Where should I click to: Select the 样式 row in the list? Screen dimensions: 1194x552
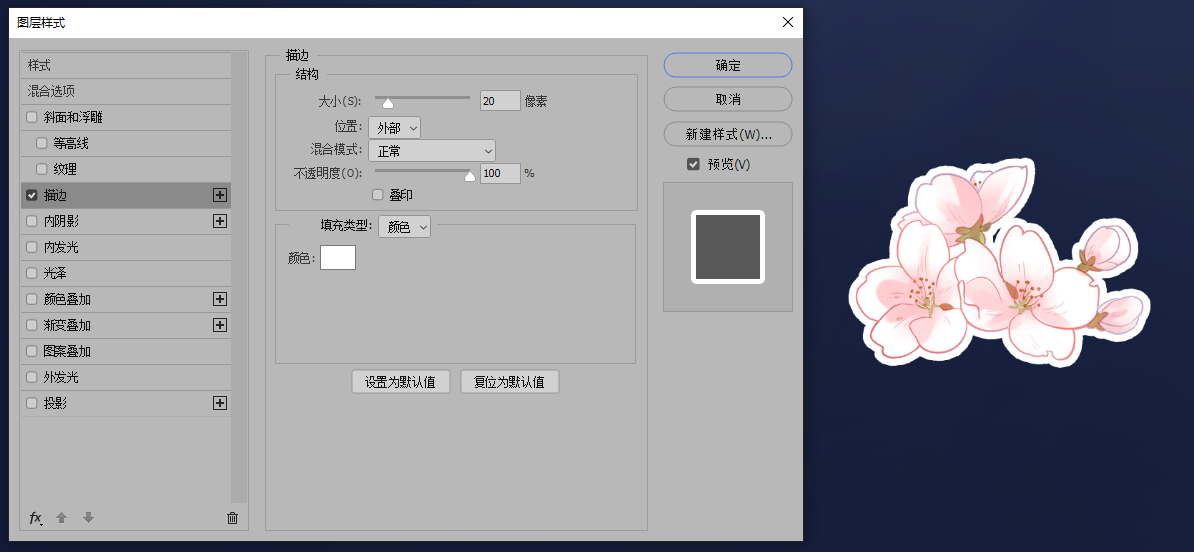point(126,65)
